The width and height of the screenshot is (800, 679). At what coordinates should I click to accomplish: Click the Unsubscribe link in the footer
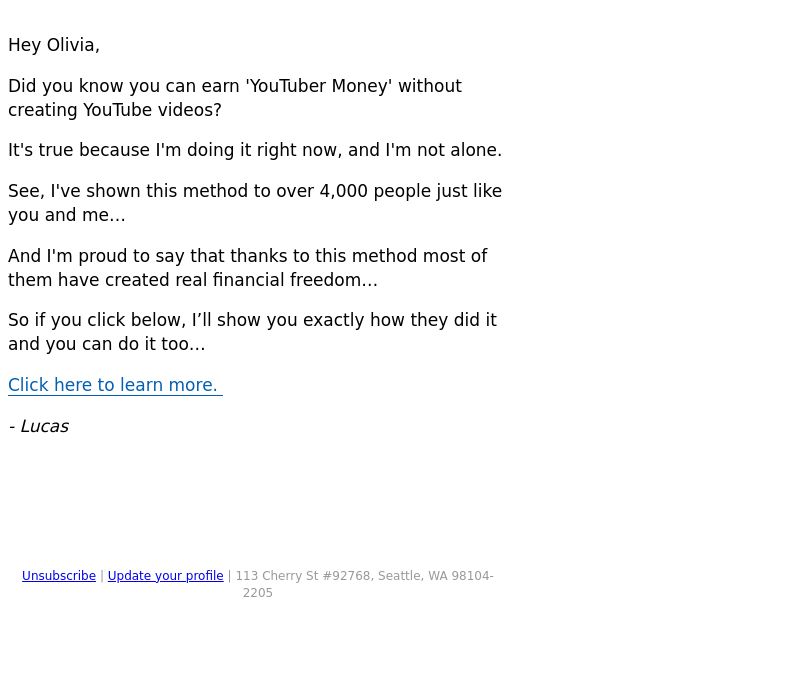click(59, 576)
